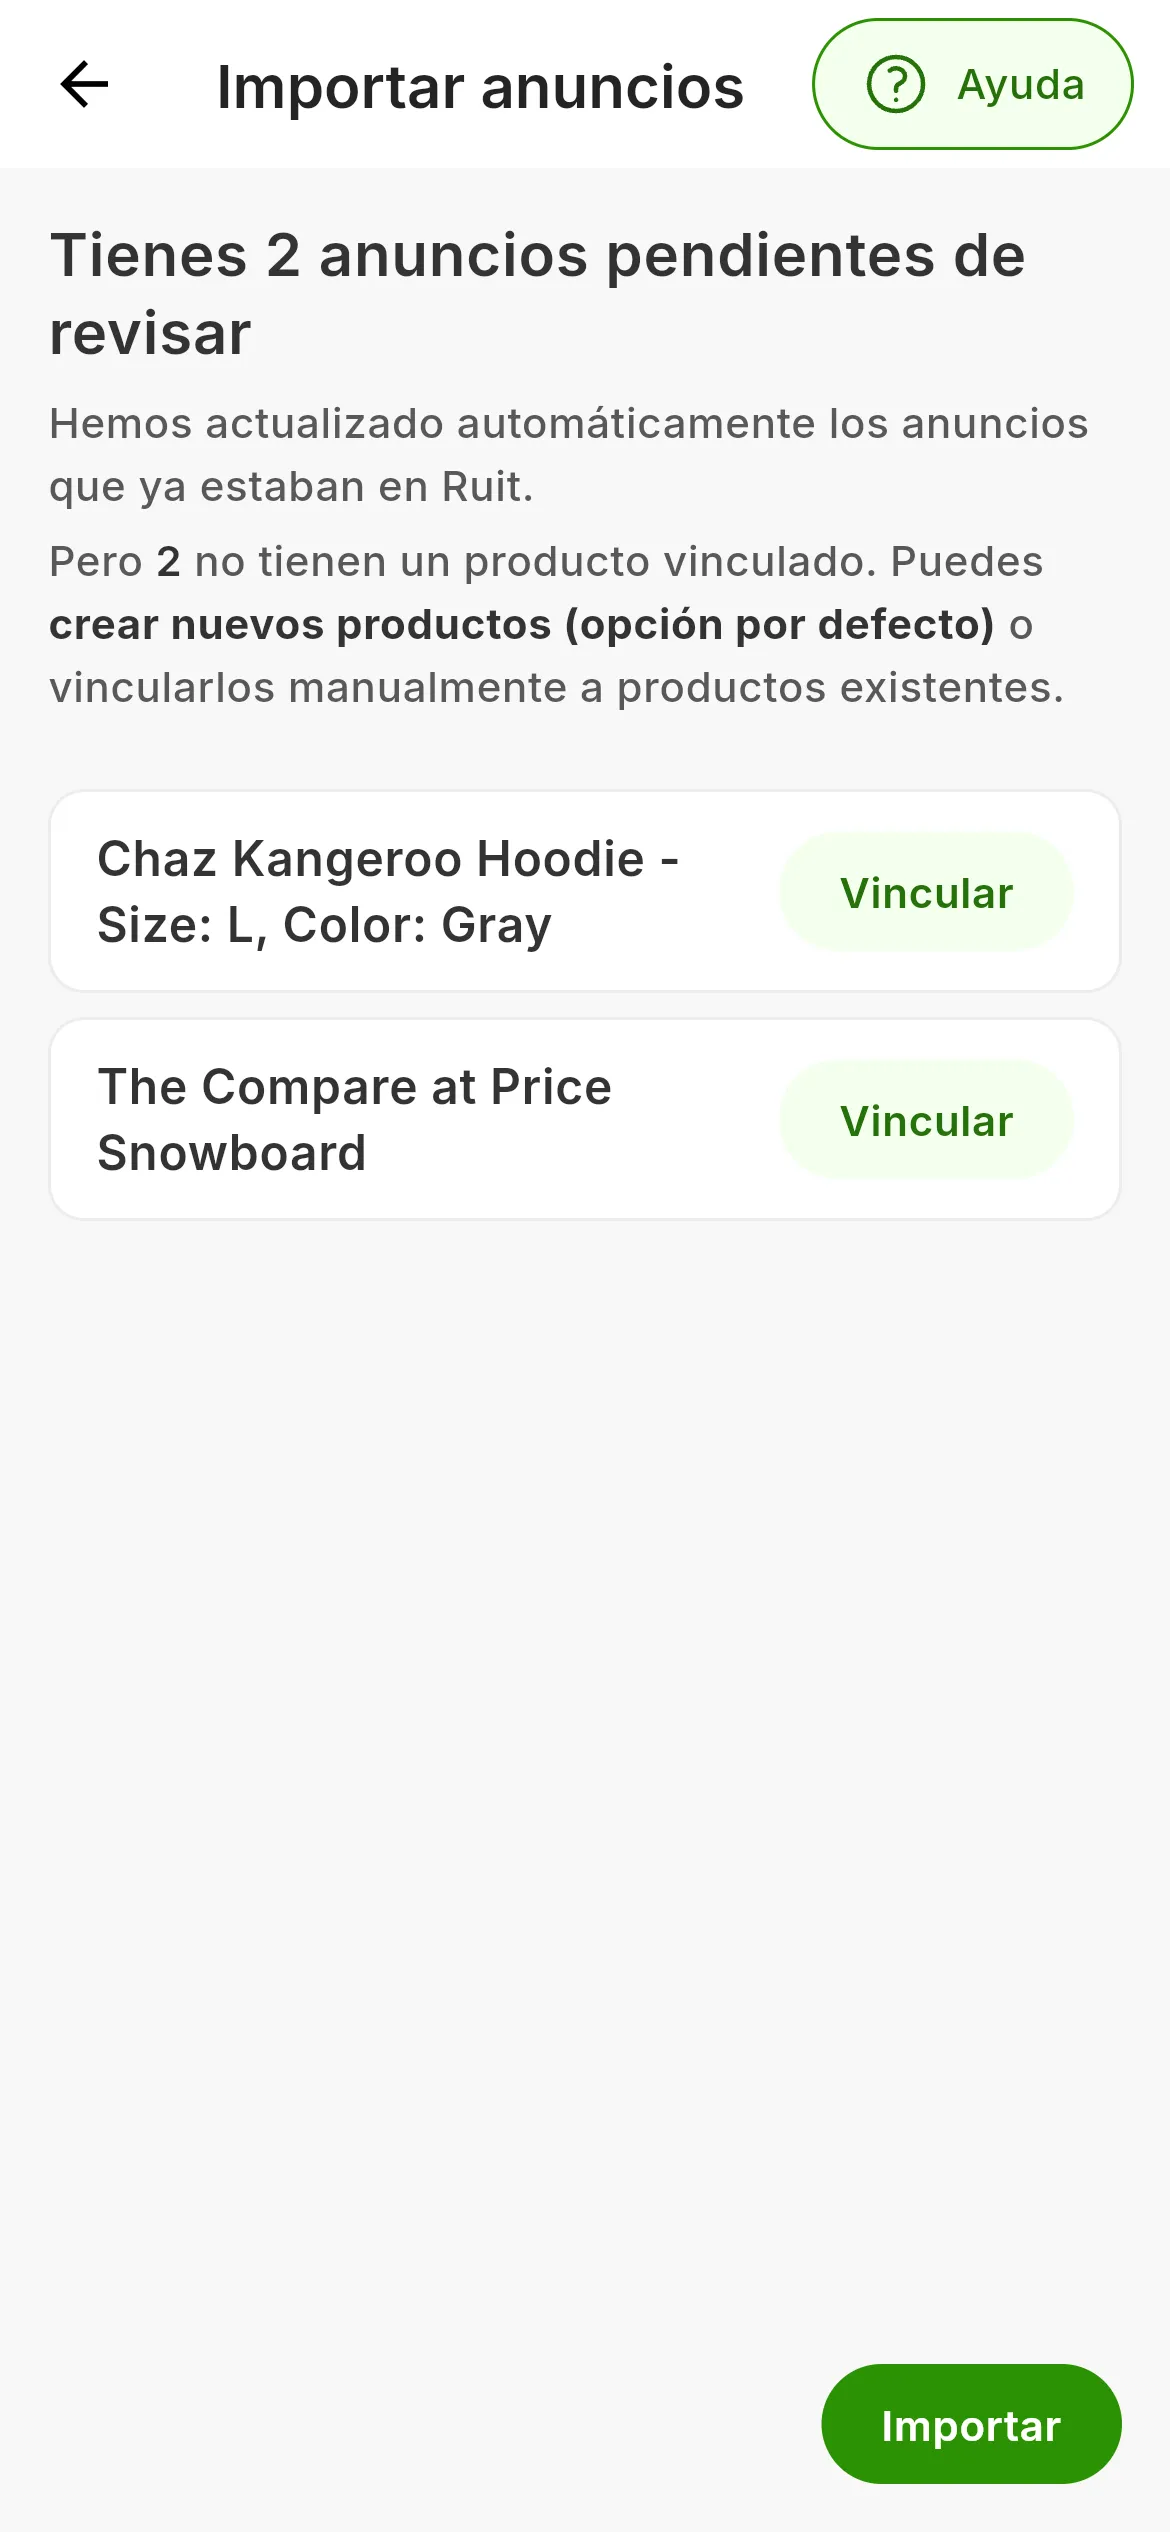Click Vincular for The Compare at Price Snowboard
This screenshot has height=2532, width=1170.
926,1120
